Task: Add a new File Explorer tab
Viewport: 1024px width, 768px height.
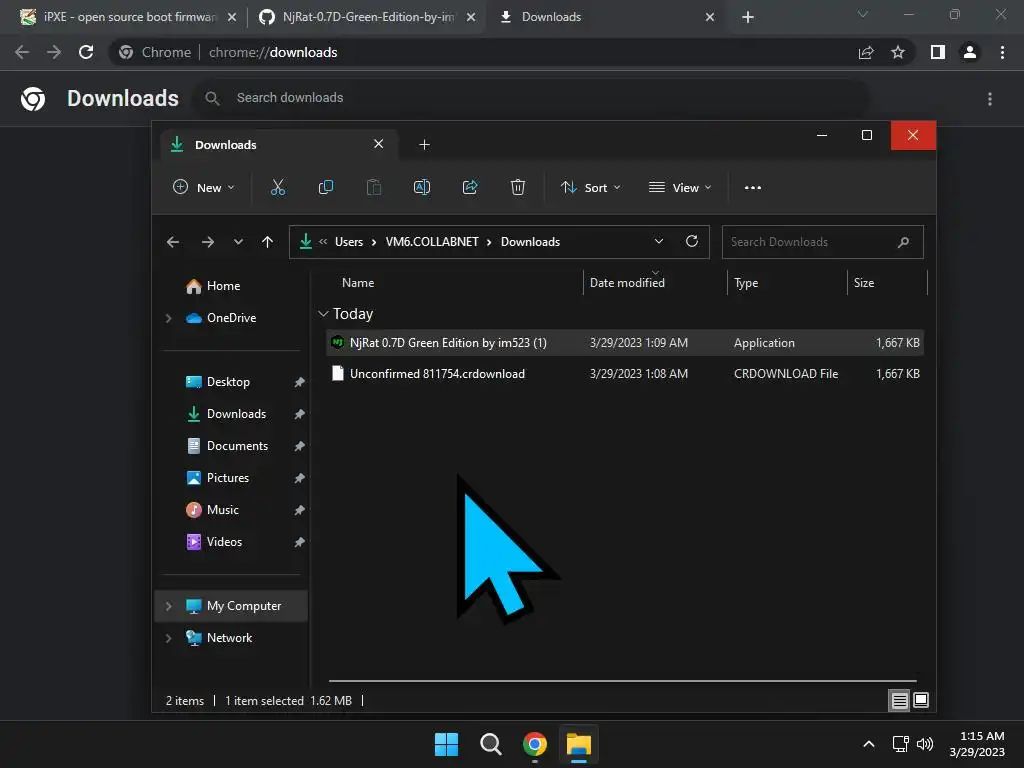Action: (x=424, y=144)
